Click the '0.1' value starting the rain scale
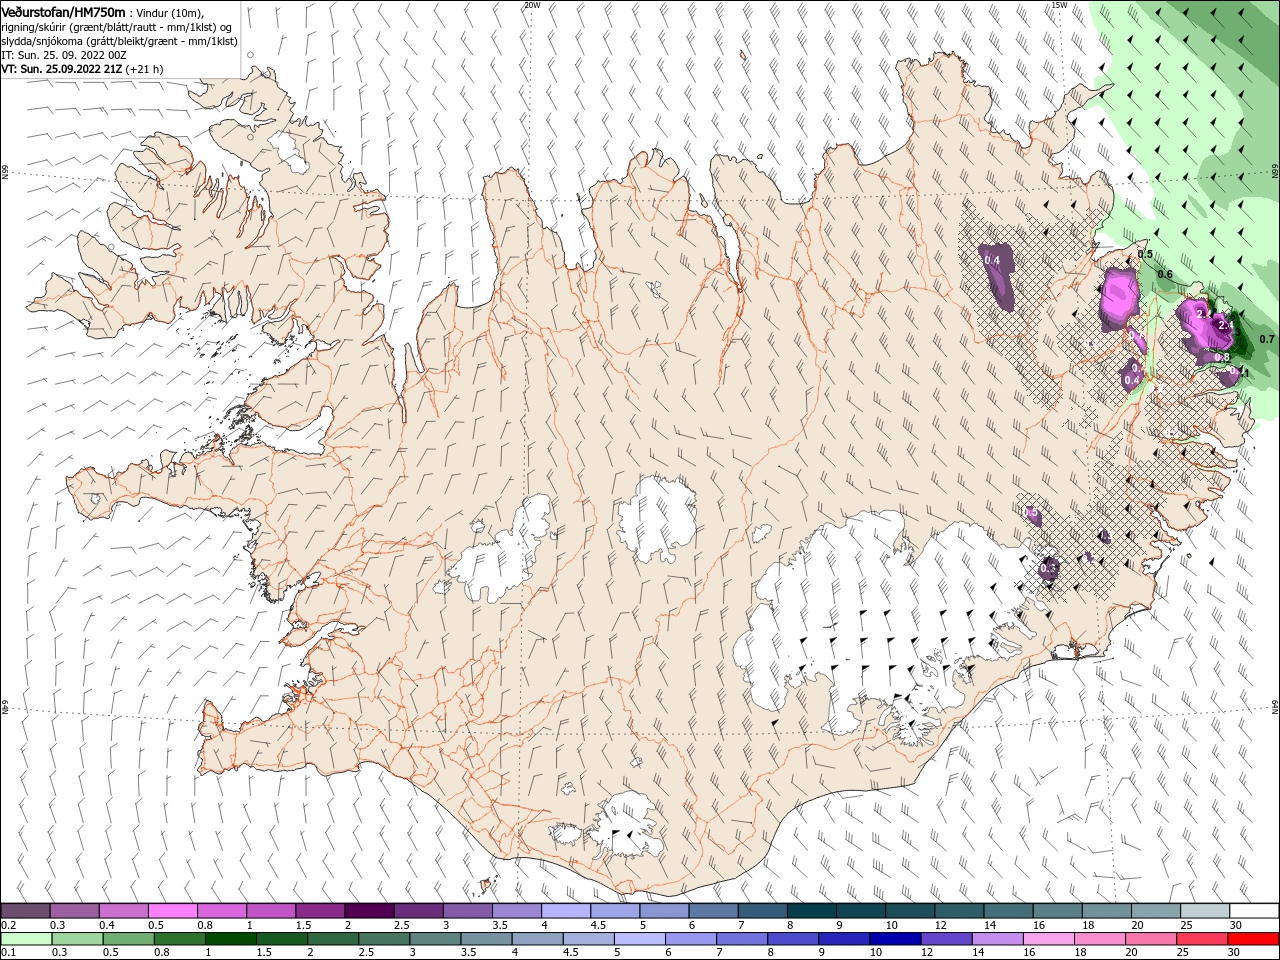This screenshot has width=1280, height=960. tap(8, 953)
